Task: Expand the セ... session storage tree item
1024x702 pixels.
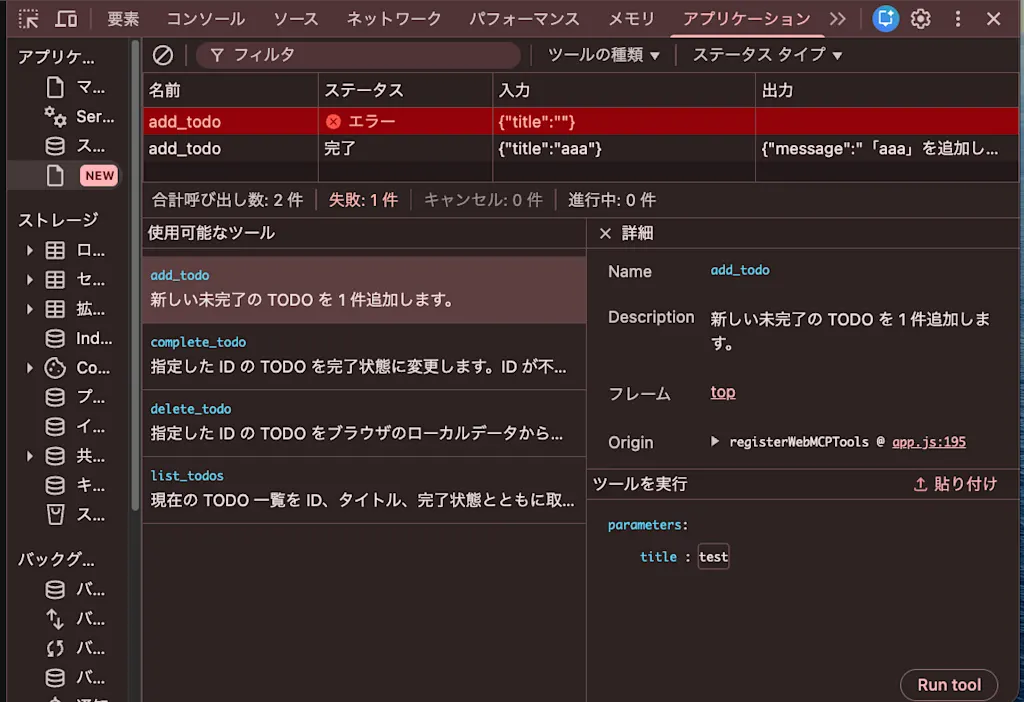Action: coord(29,279)
